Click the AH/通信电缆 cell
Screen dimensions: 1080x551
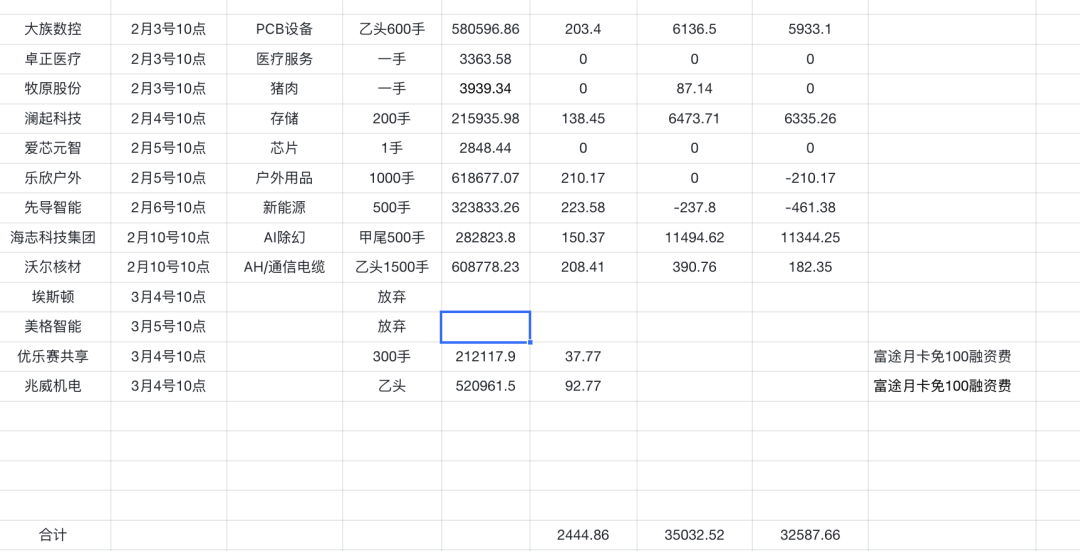coord(284,267)
